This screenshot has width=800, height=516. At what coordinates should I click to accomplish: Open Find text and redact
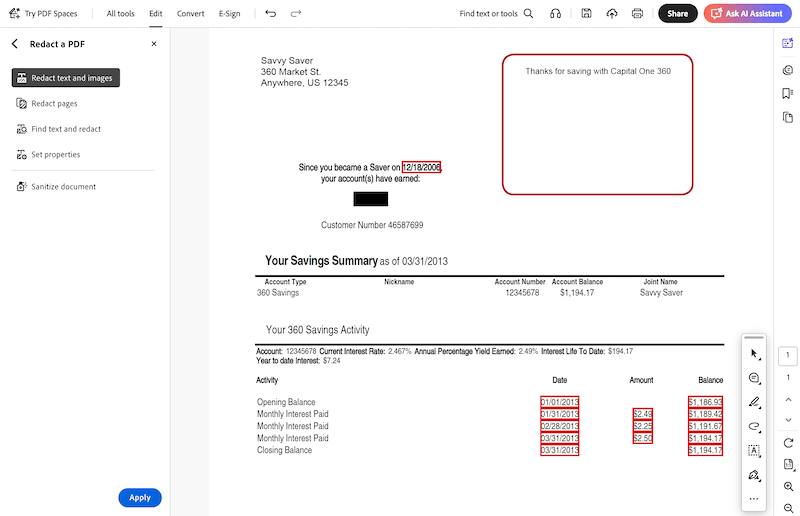point(59,129)
